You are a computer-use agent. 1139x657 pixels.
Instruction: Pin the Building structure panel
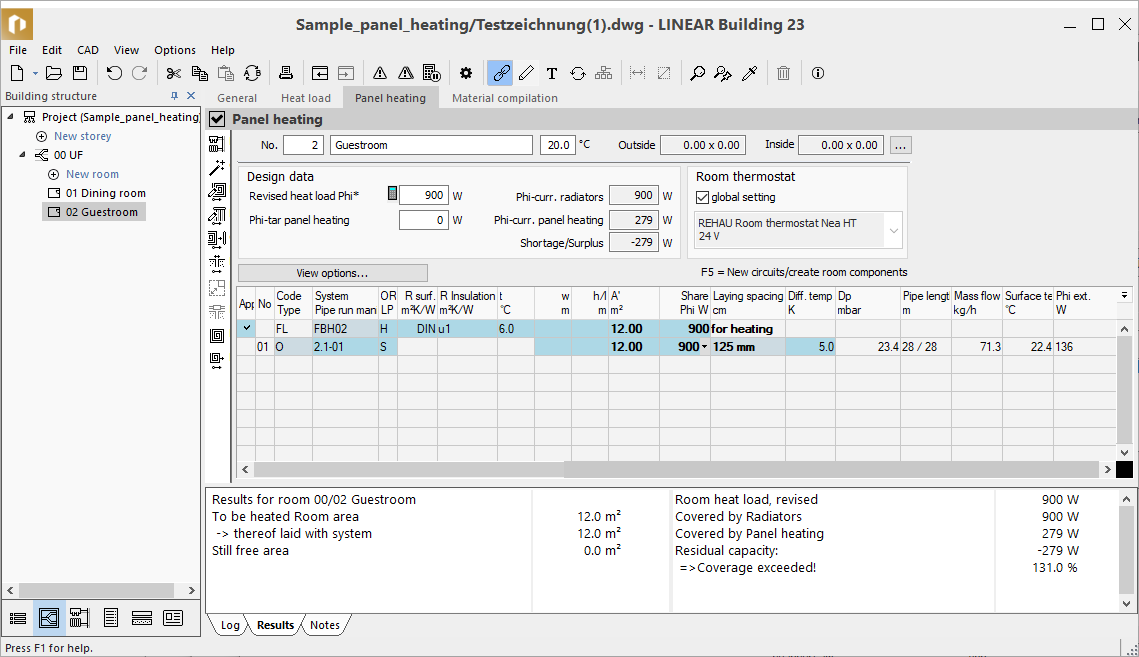(174, 95)
